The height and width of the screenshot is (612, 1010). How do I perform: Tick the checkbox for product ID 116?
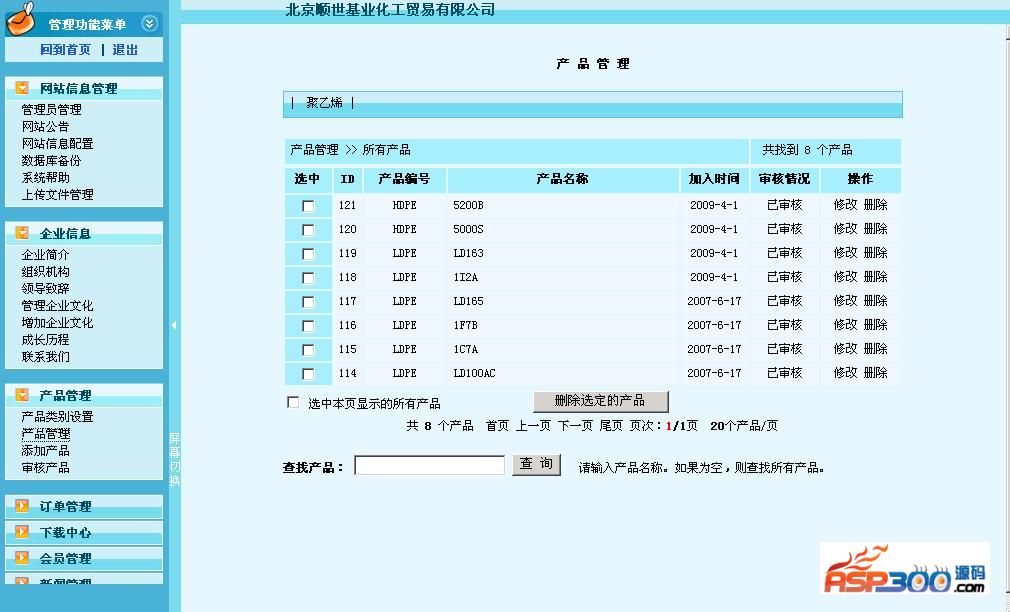coord(308,326)
